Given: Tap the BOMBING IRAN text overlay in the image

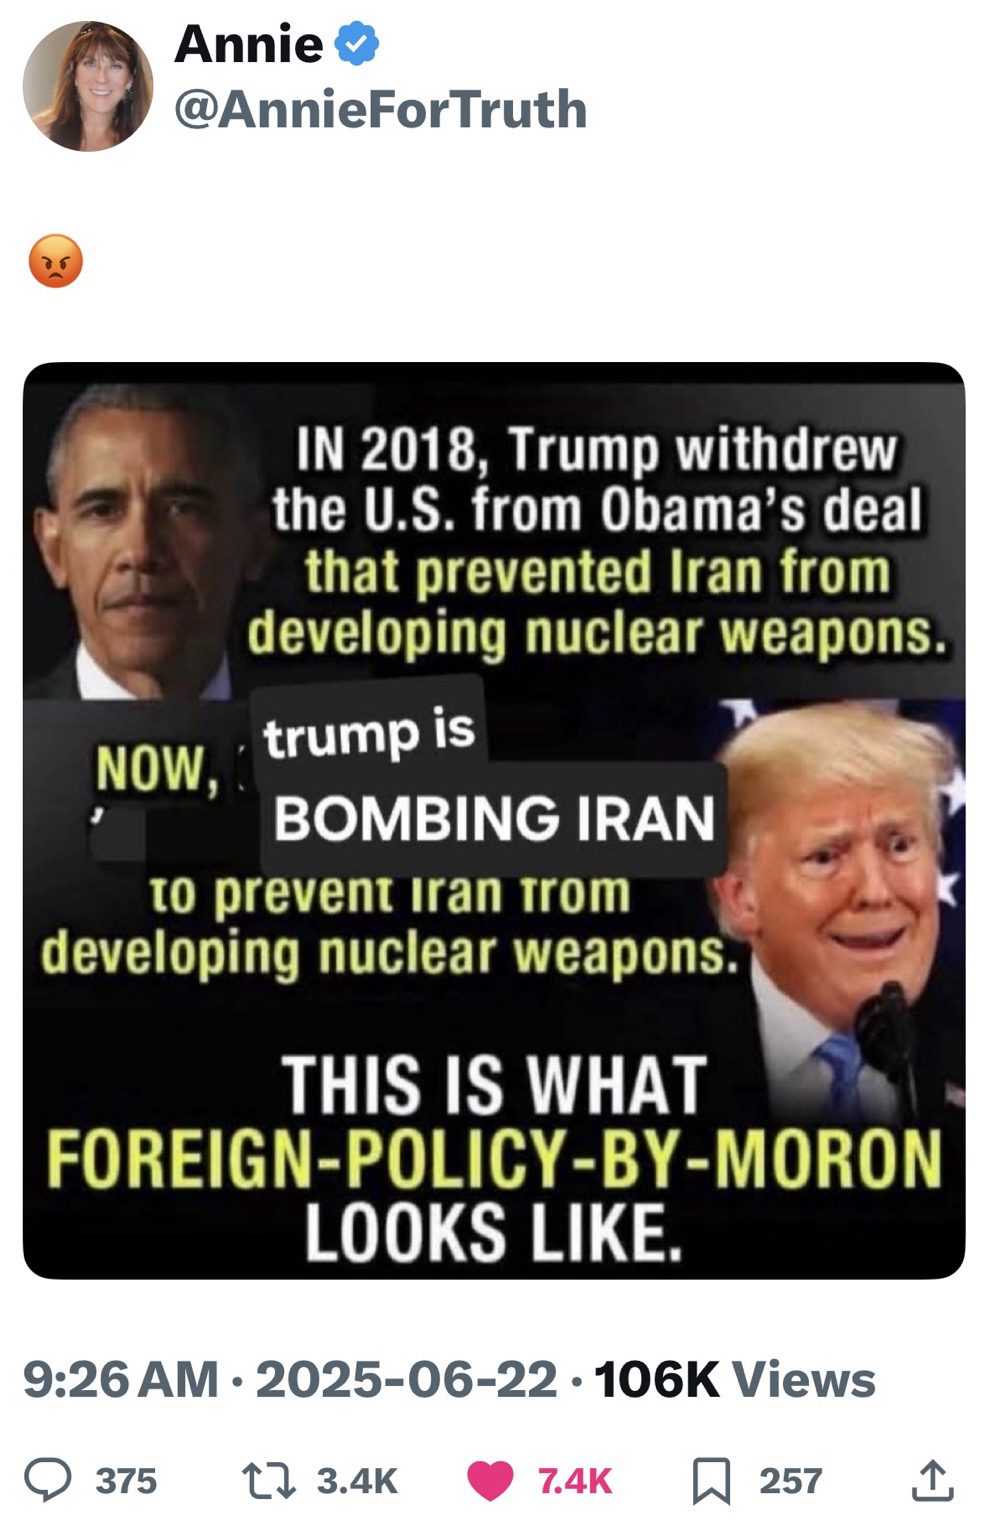Looking at the screenshot, I should (x=494, y=818).
